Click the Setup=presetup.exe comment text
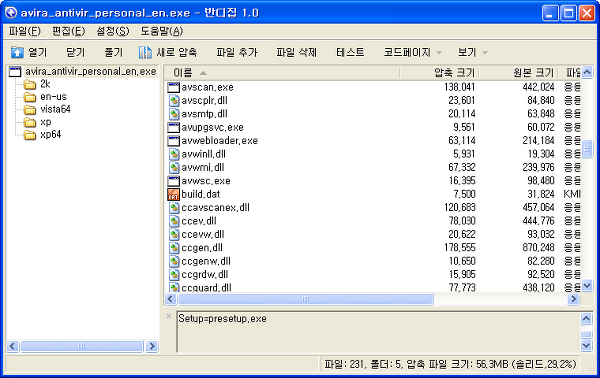The width and height of the screenshot is (600, 378). [x=222, y=319]
